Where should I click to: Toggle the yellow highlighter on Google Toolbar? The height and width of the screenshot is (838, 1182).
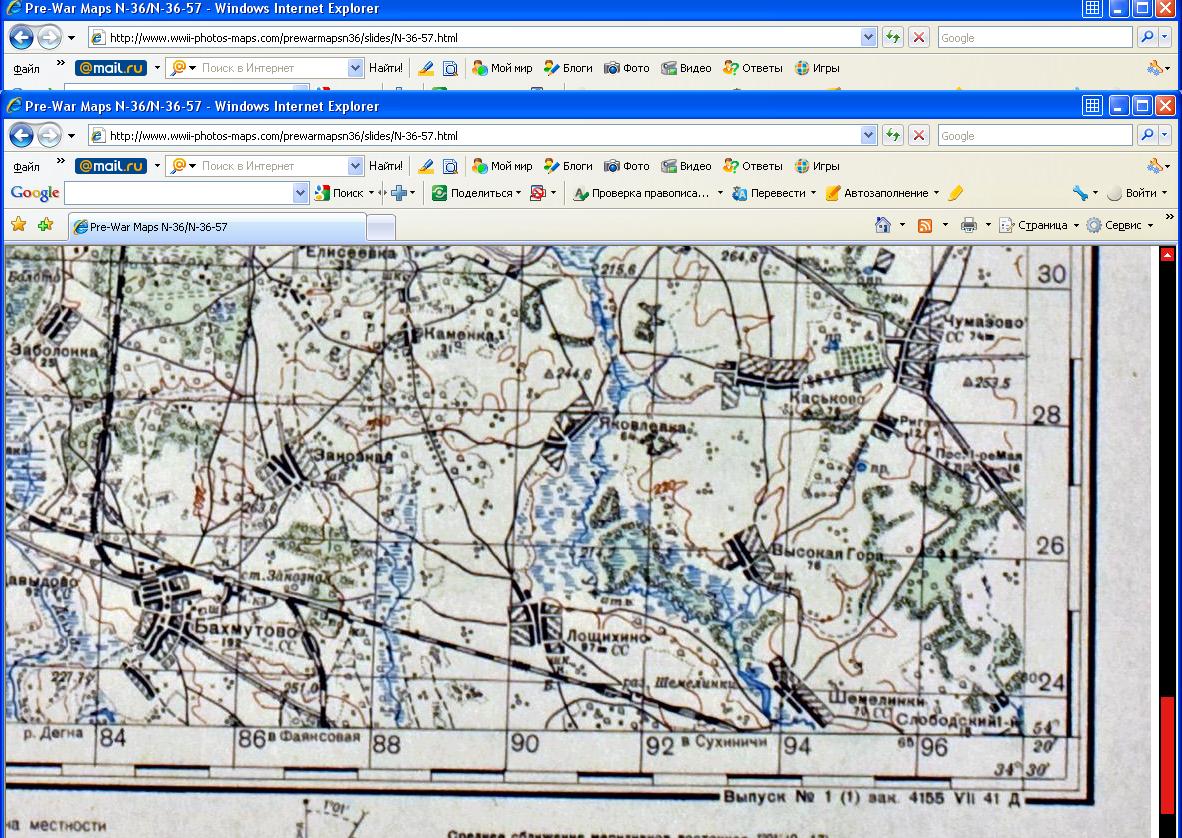955,193
